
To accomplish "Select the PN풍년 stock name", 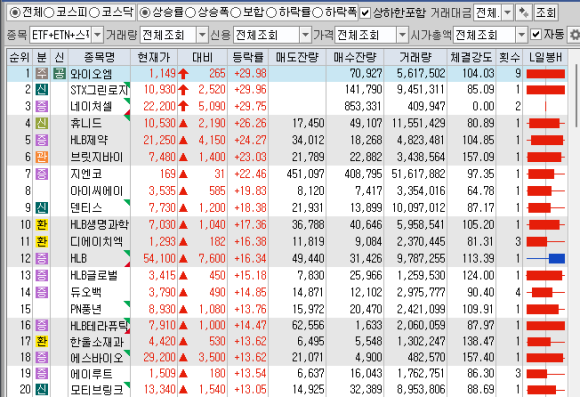I will pos(86,309).
